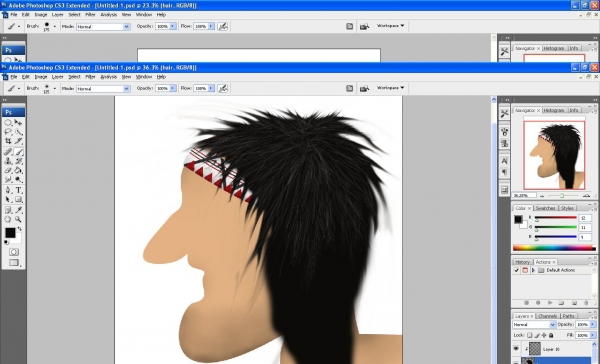Image resolution: width=600 pixels, height=364 pixels.
Task: Select the Eyedropper tool
Action: [x=18, y=210]
